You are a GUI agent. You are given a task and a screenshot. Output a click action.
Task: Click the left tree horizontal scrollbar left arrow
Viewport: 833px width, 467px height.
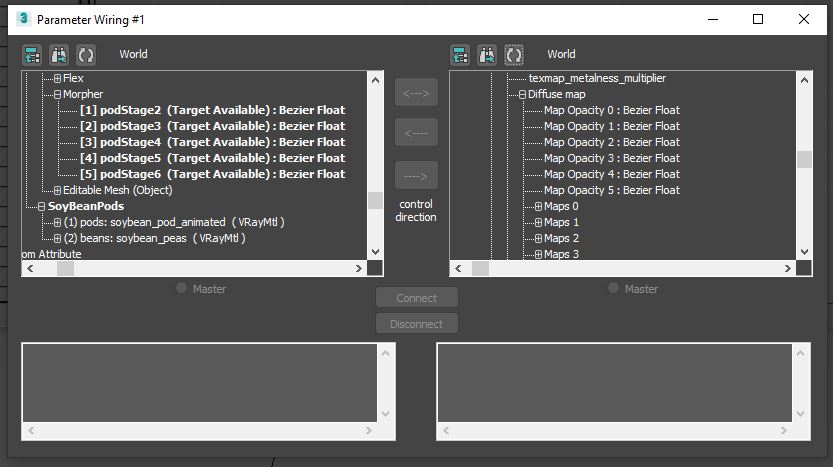point(30,268)
